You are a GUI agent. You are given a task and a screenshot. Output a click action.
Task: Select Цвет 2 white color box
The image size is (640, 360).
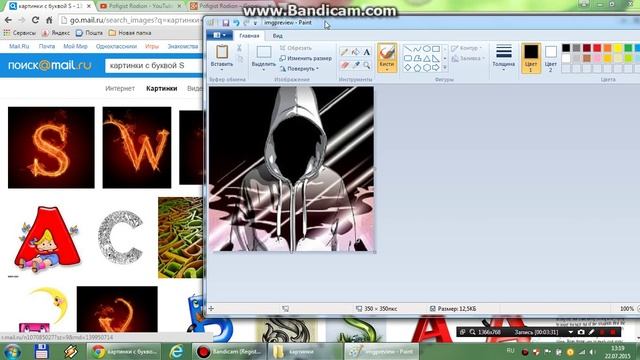(x=551, y=58)
